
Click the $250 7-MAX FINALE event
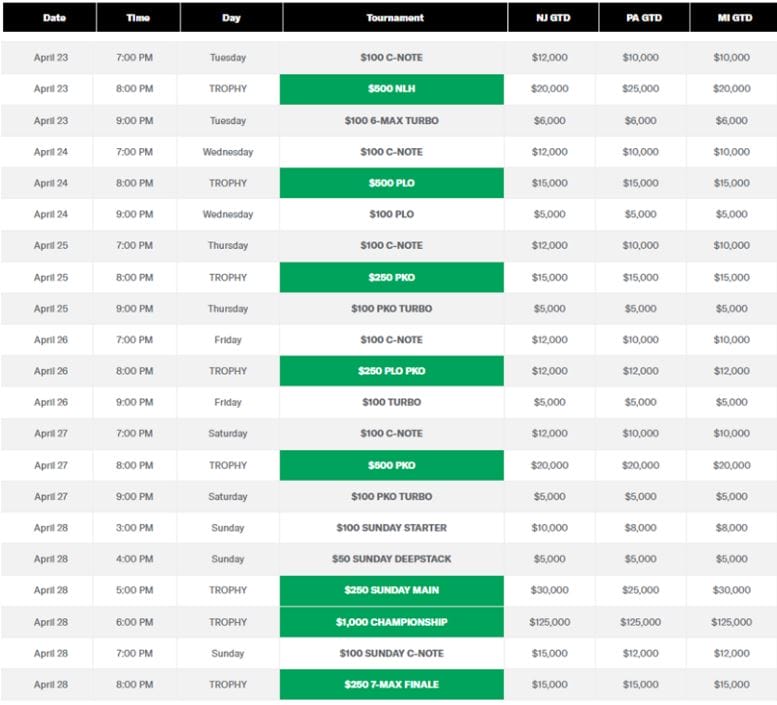(x=391, y=685)
